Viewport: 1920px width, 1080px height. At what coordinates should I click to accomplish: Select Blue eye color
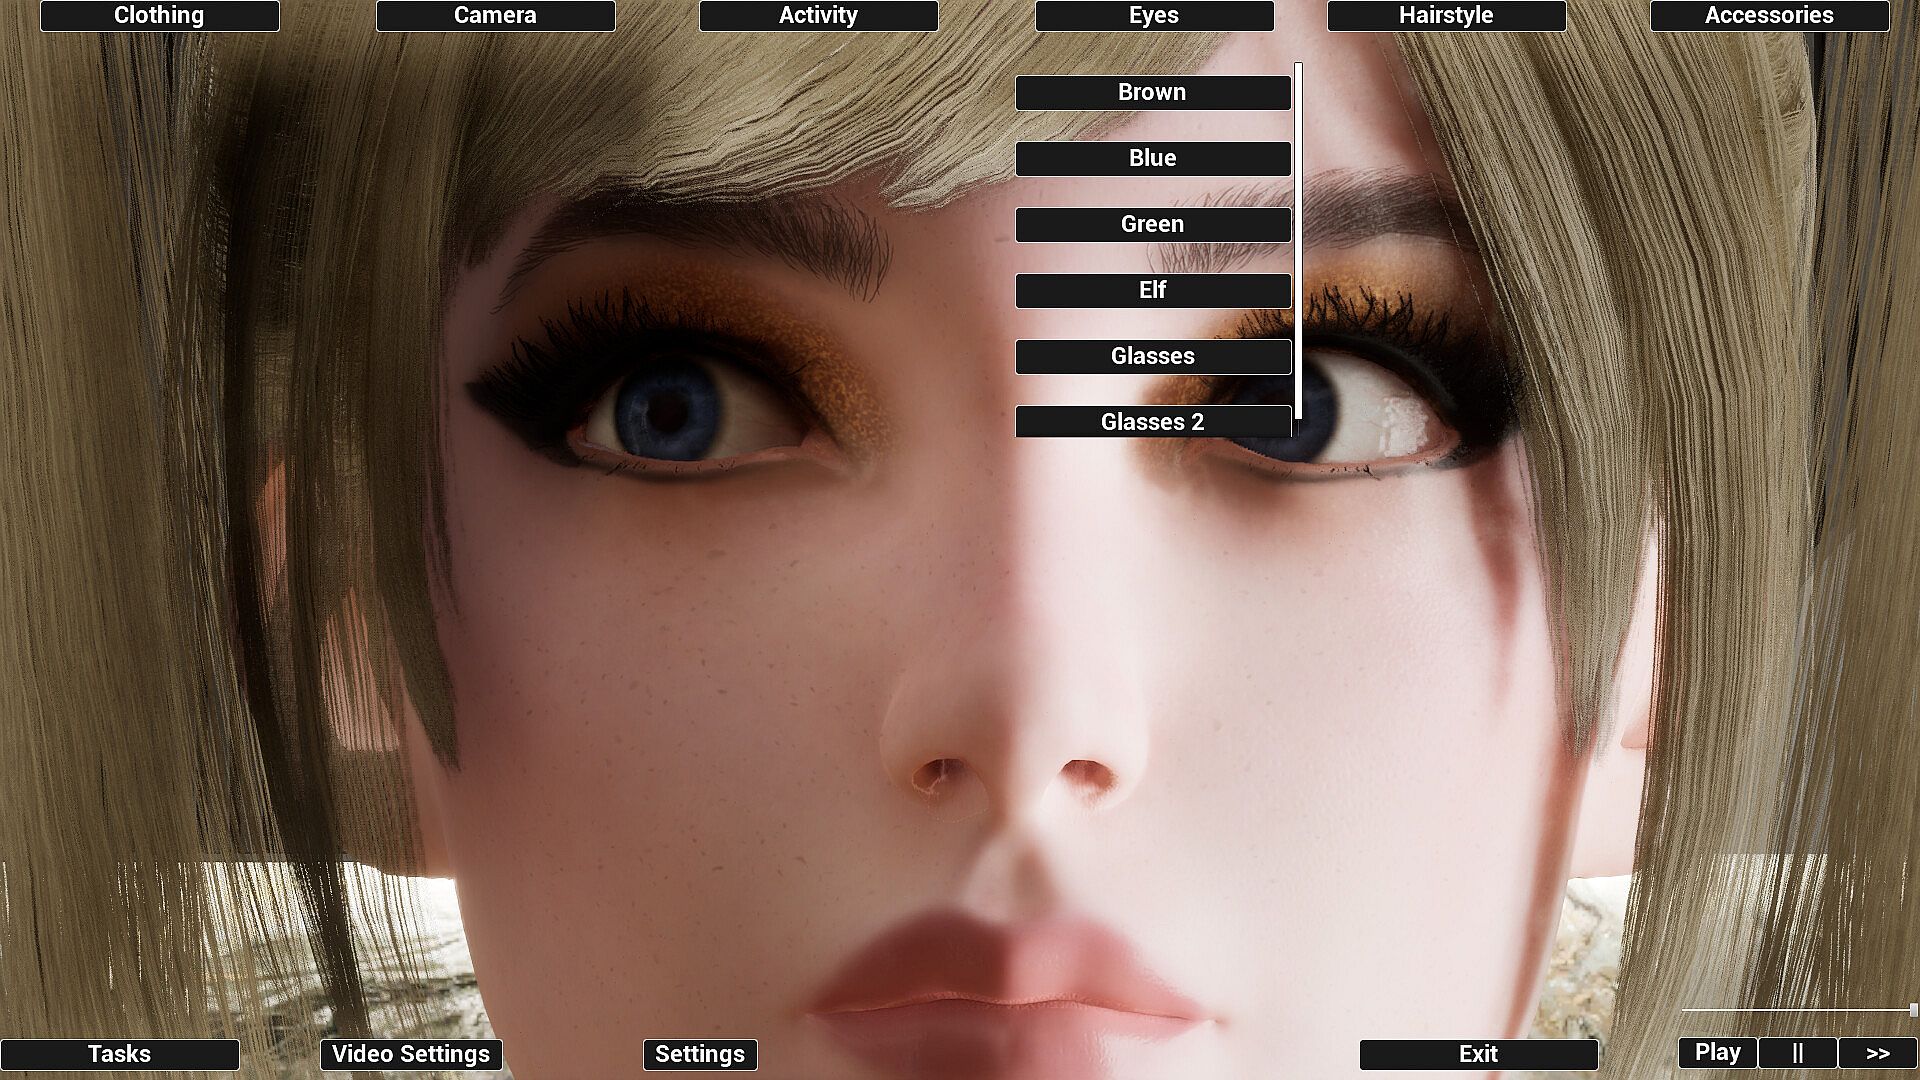tap(1152, 159)
